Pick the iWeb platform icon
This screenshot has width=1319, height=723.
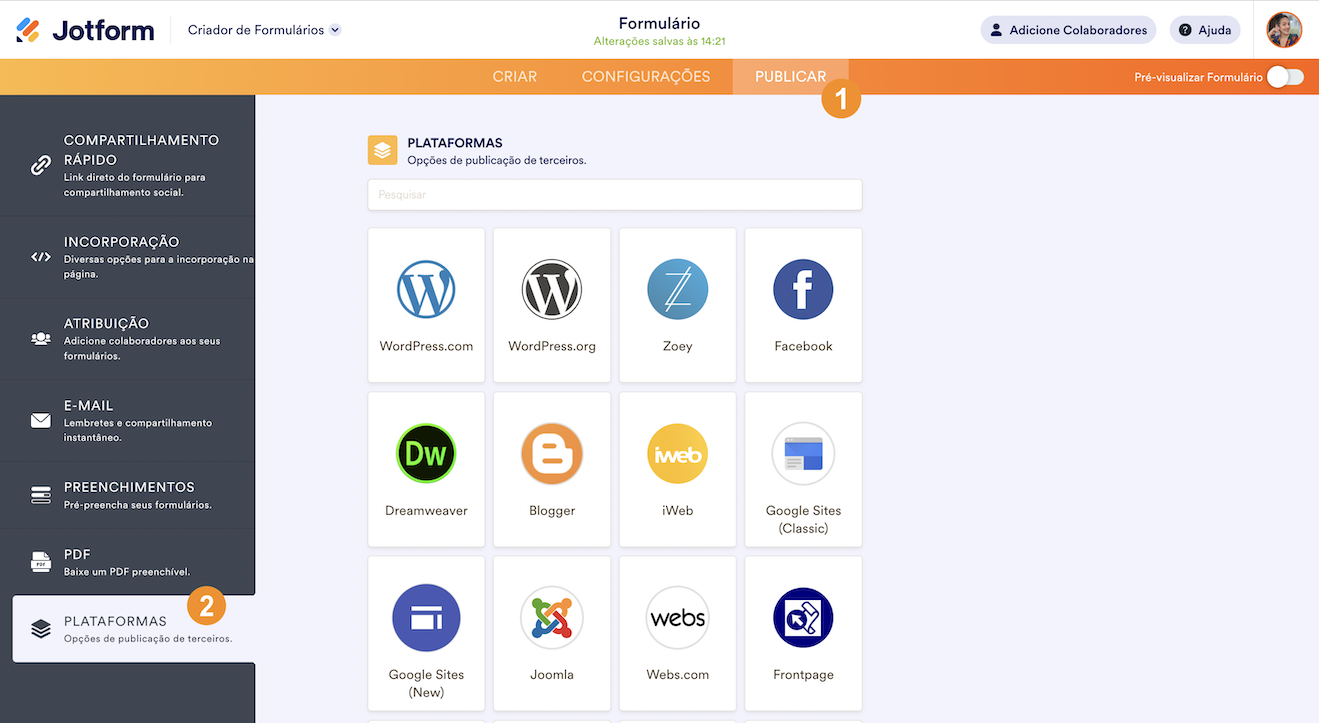tap(678, 454)
